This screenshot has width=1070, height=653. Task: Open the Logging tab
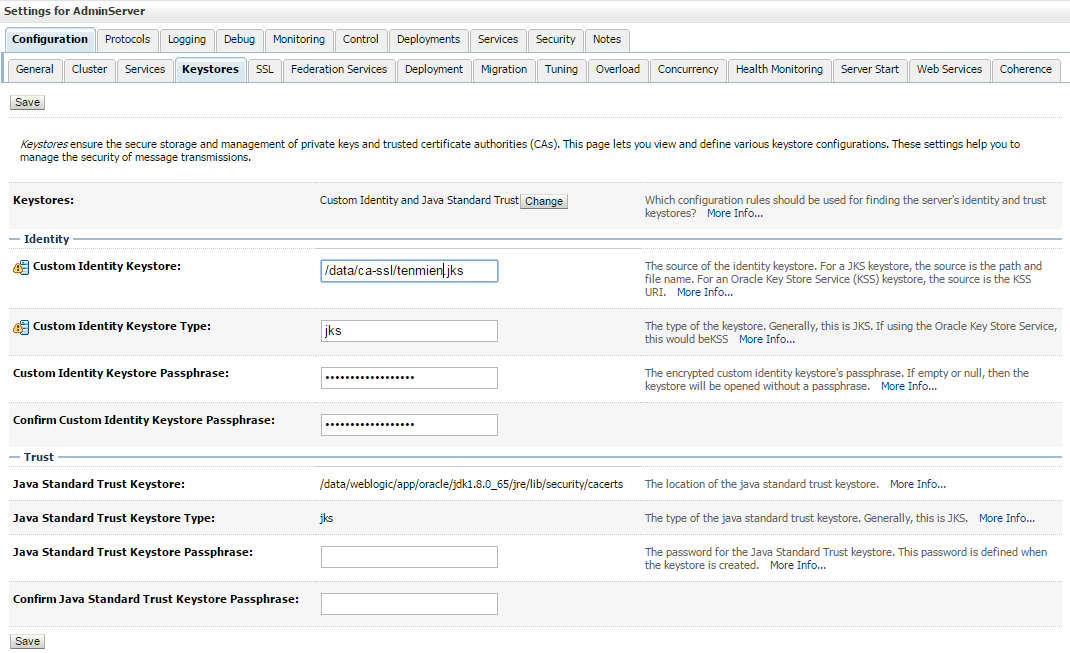click(x=187, y=40)
